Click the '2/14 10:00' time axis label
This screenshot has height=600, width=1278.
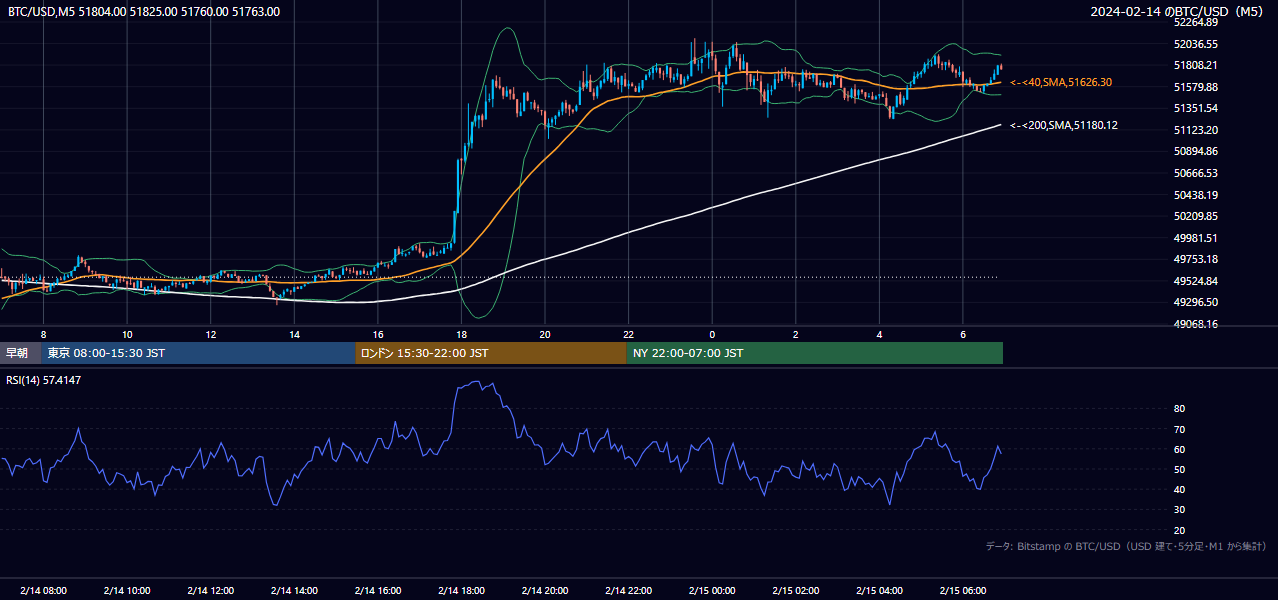coord(127,590)
